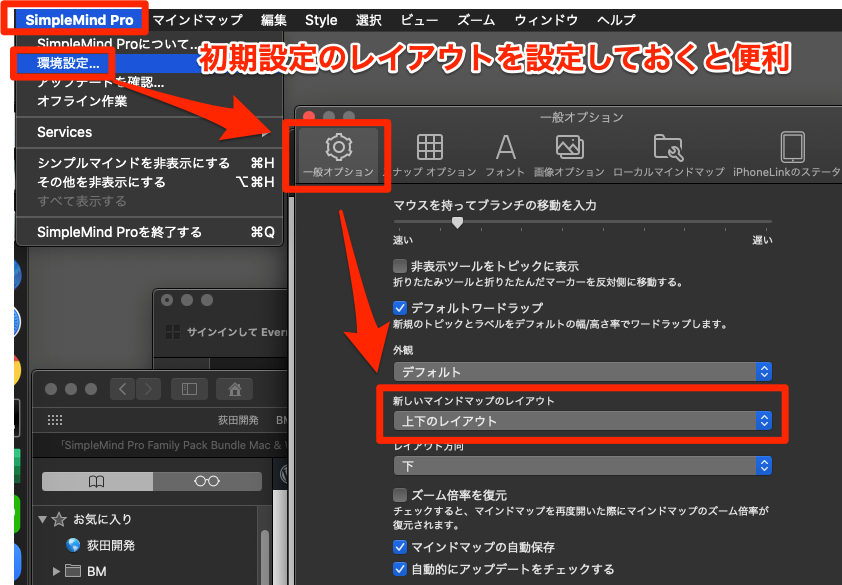842x585 pixels.
Task: Open the 新しいマインドマップのレイアウト dropdown
Action: (580, 421)
